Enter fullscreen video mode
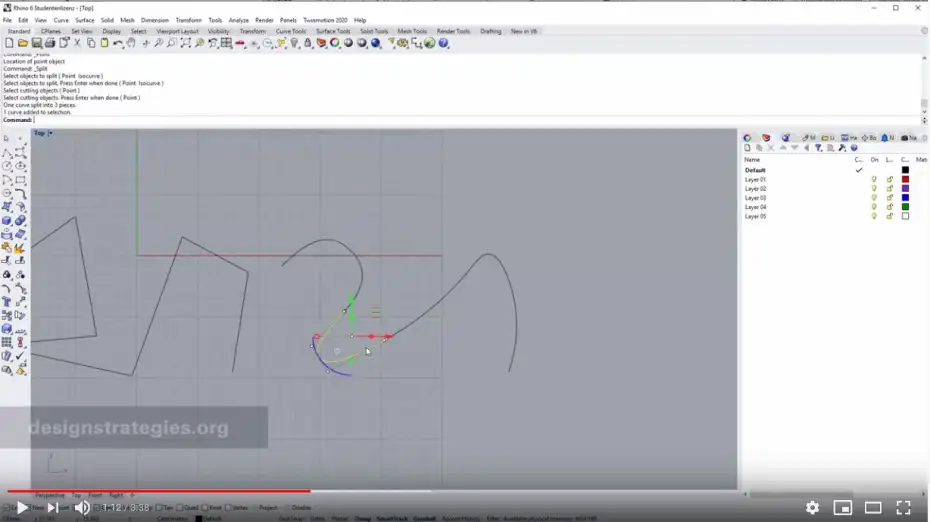Image resolution: width=930 pixels, height=522 pixels. pos(903,508)
